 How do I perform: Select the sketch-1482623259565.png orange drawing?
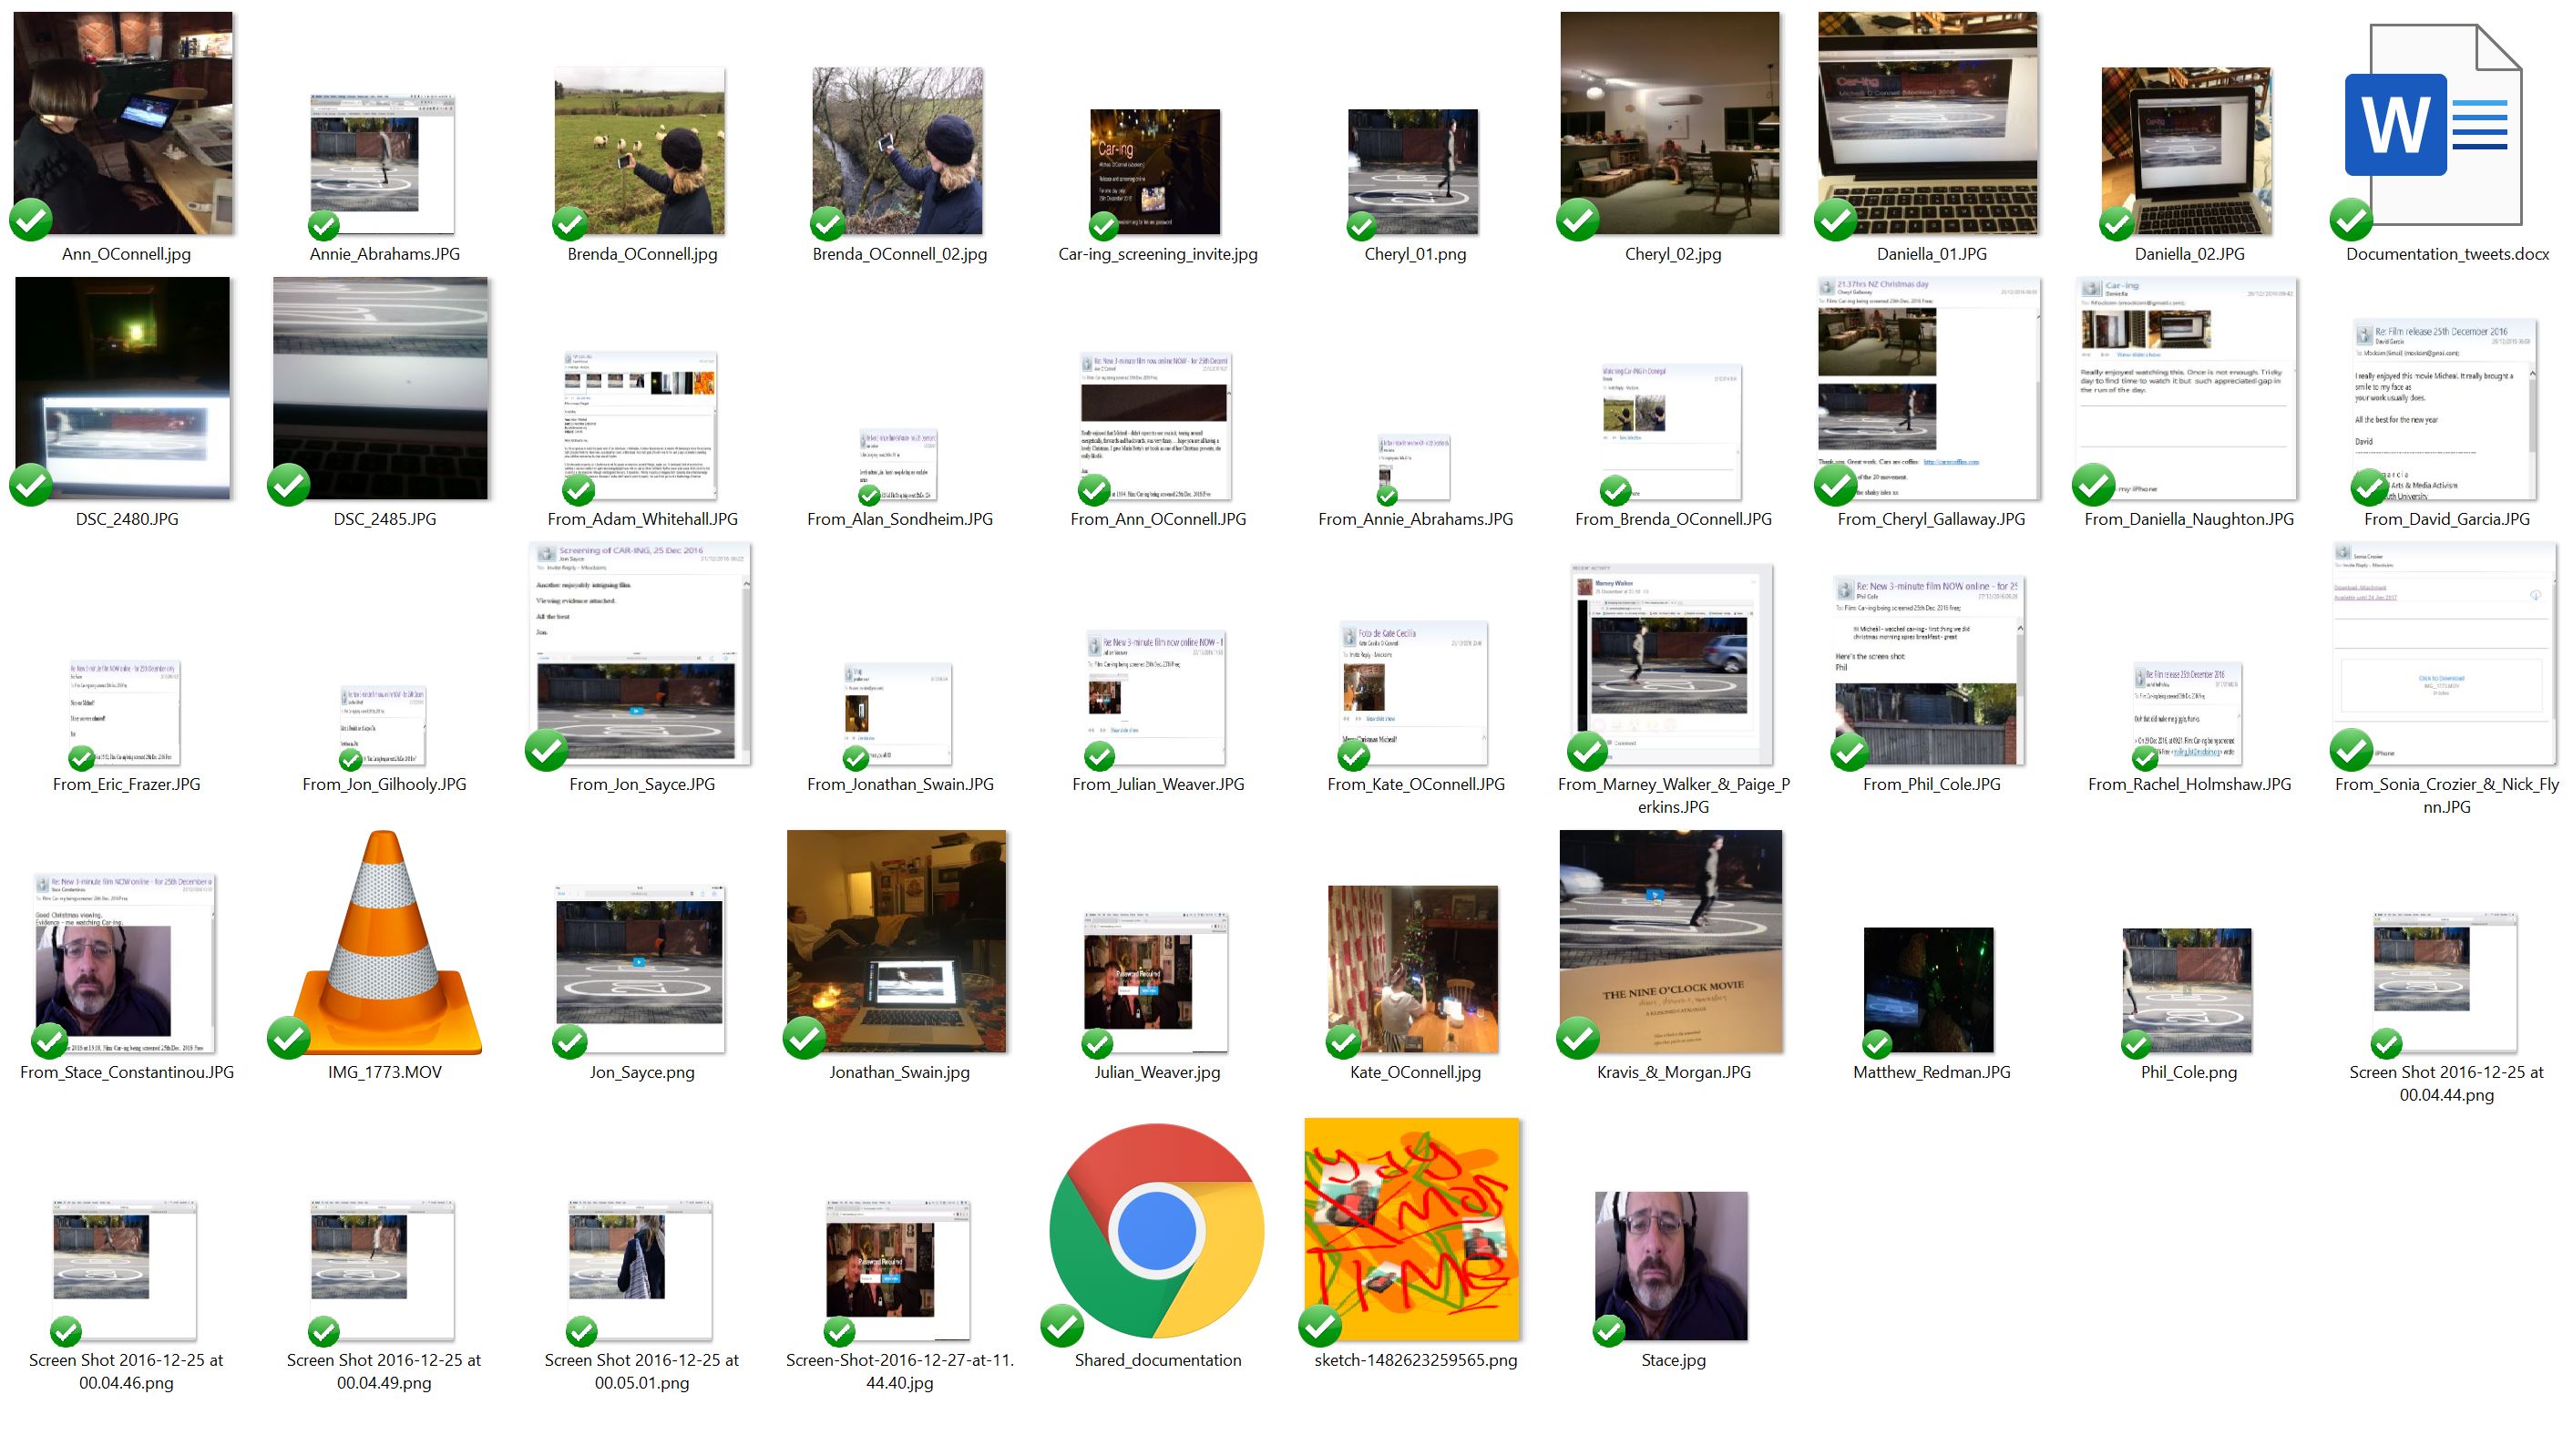[1412, 1229]
